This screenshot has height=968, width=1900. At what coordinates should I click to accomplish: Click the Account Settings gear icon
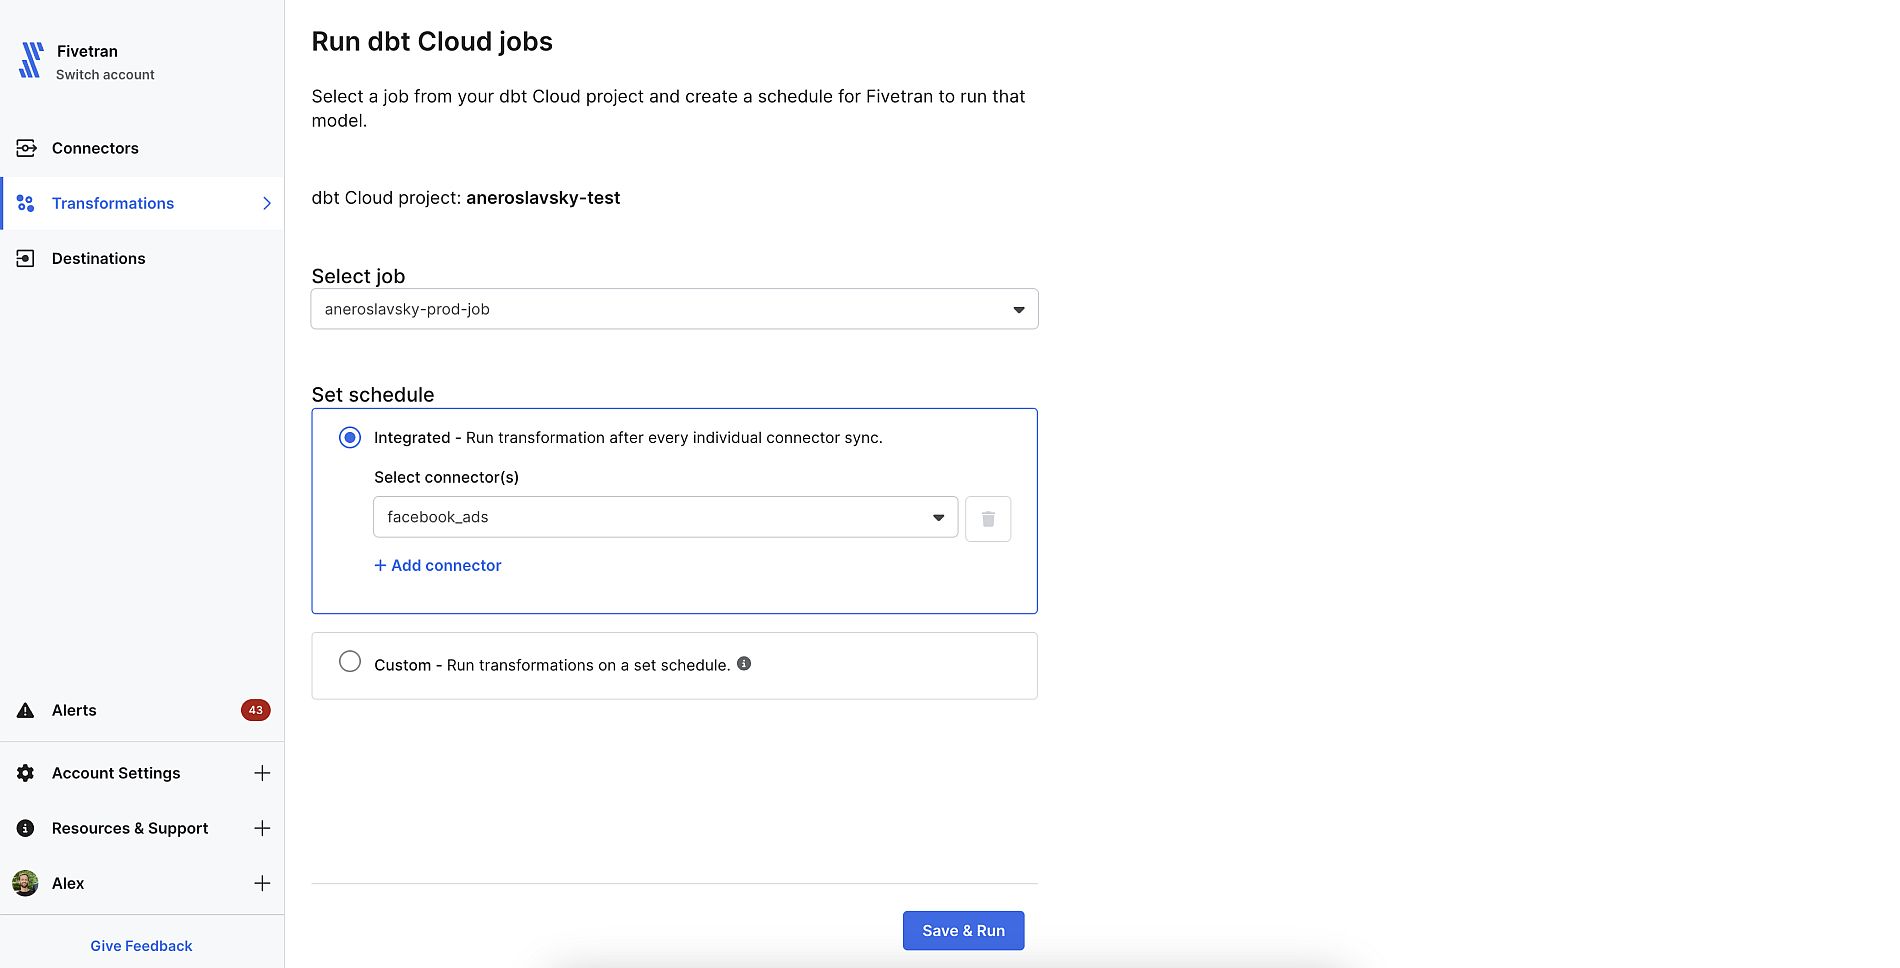pyautogui.click(x=26, y=773)
